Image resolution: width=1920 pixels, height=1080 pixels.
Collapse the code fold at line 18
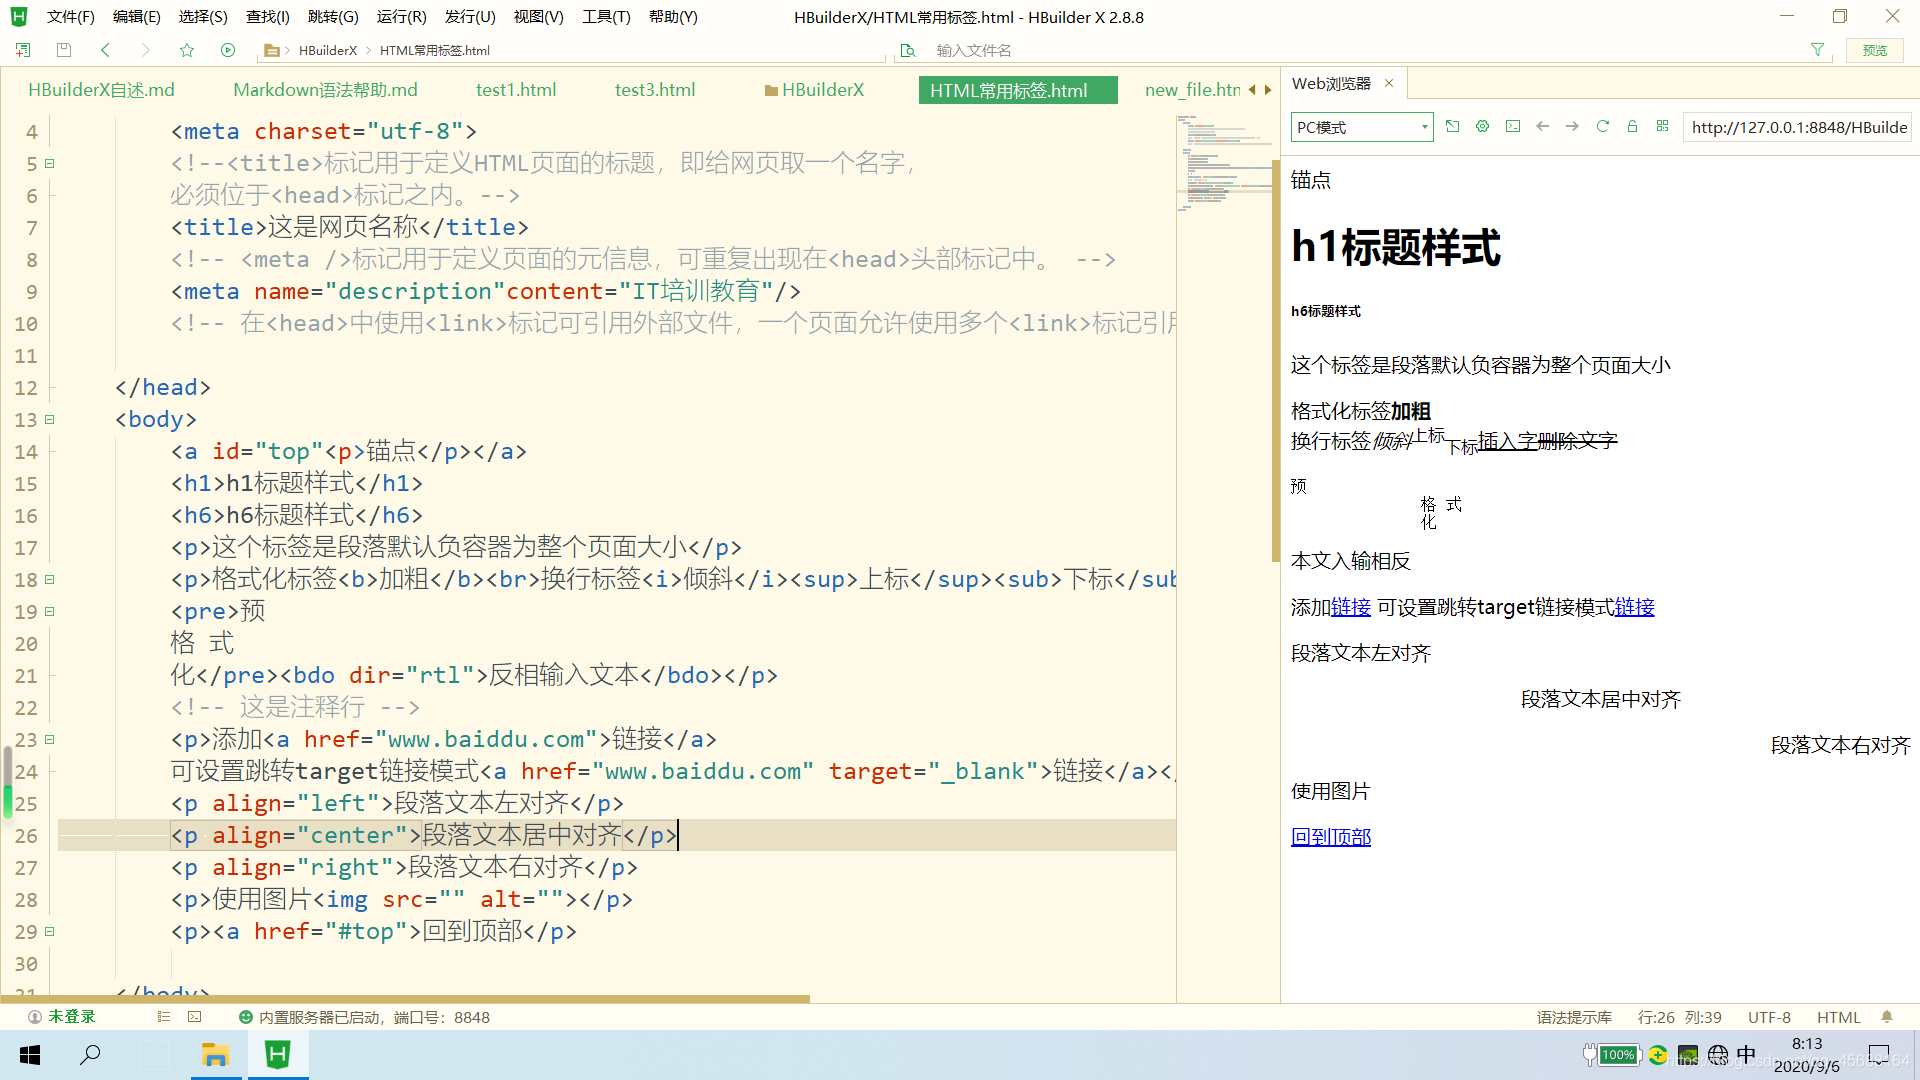pyautogui.click(x=49, y=579)
